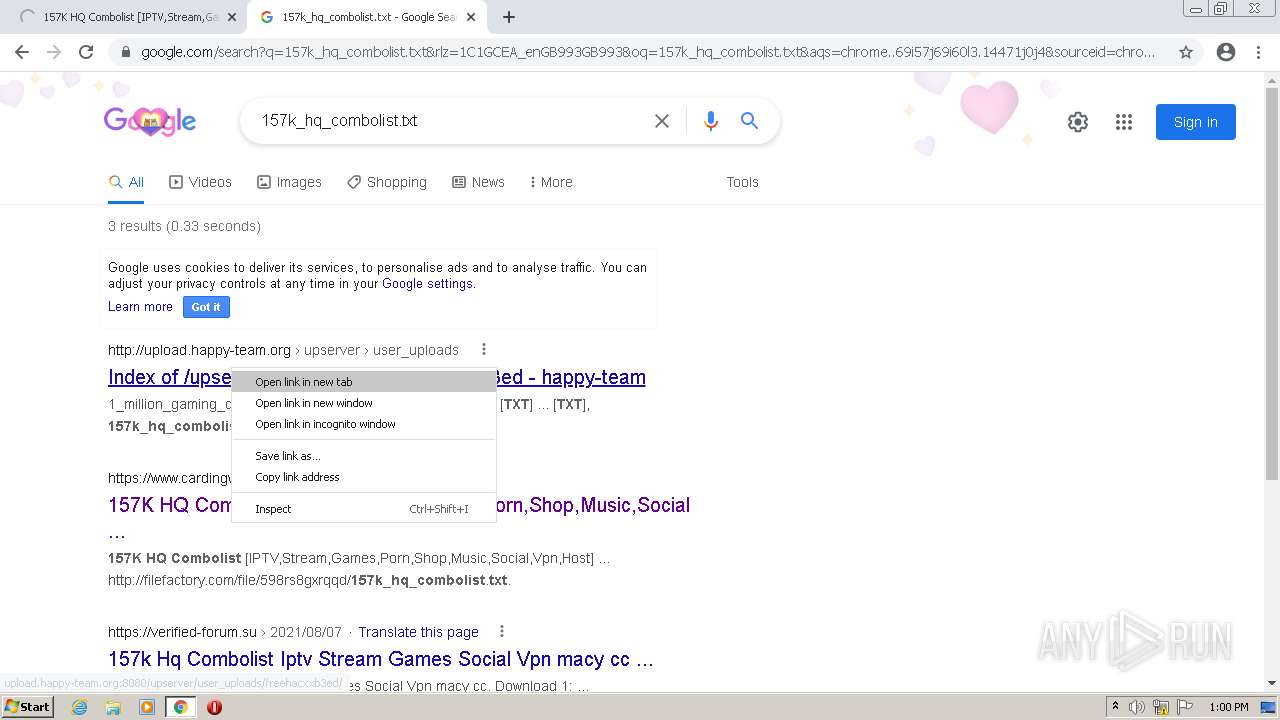Click the browser back arrow
Image resolution: width=1280 pixels, height=720 pixels.
(22, 52)
